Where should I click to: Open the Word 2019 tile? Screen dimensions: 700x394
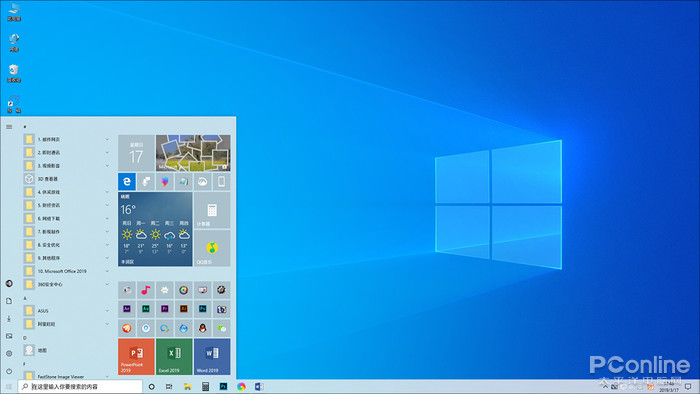pyautogui.click(x=212, y=356)
